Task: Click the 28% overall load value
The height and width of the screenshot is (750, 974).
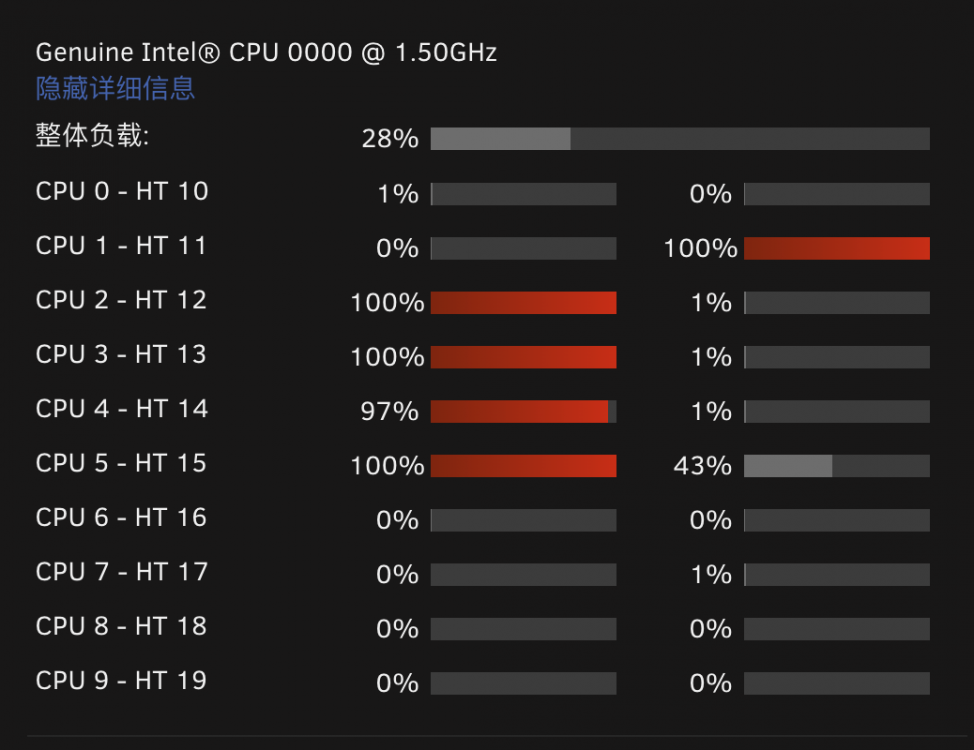Action: click(x=390, y=139)
